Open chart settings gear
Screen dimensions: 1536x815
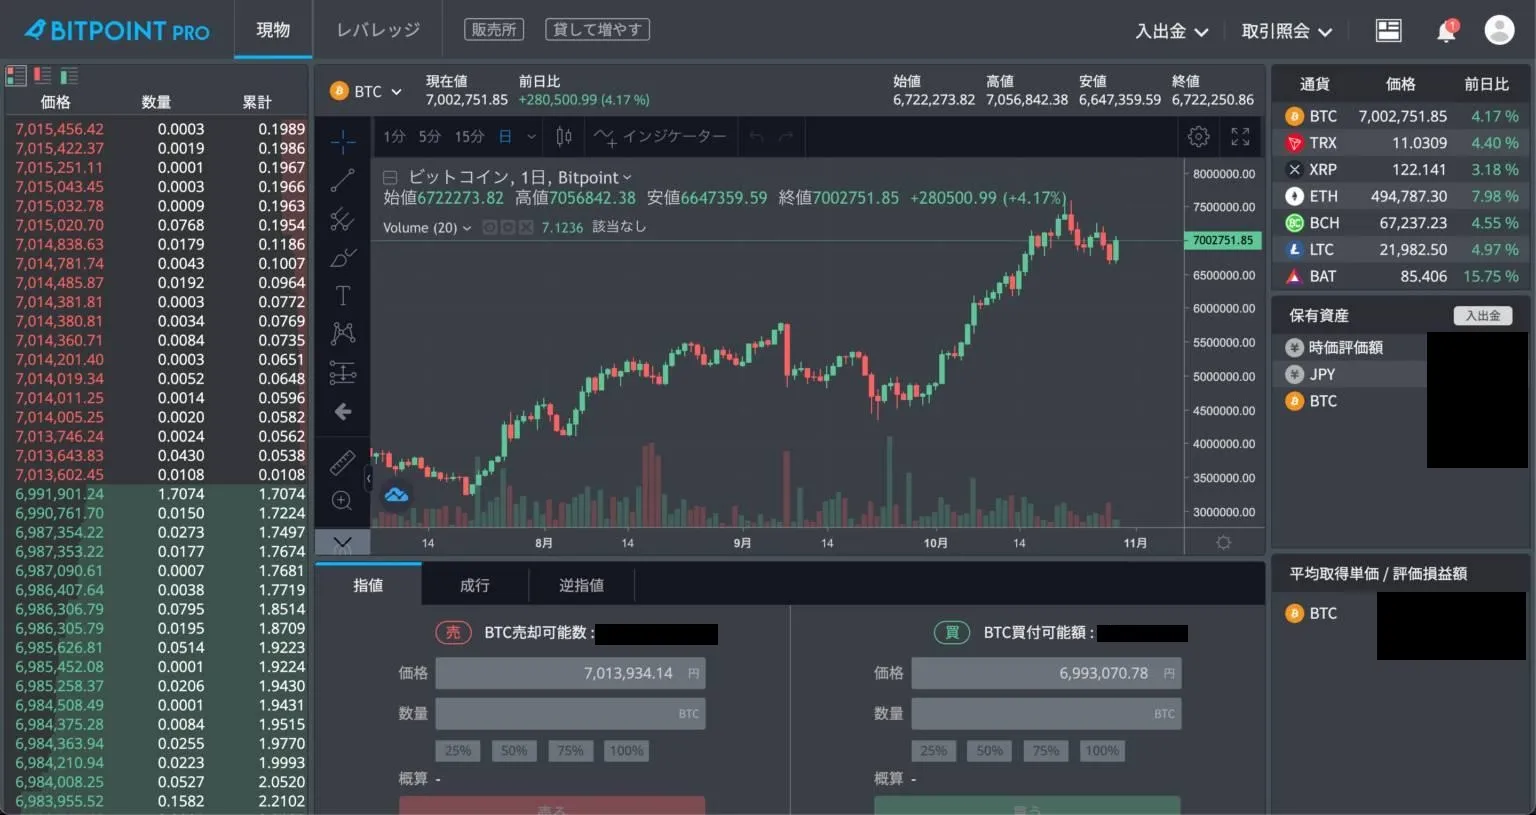[x=1198, y=136]
